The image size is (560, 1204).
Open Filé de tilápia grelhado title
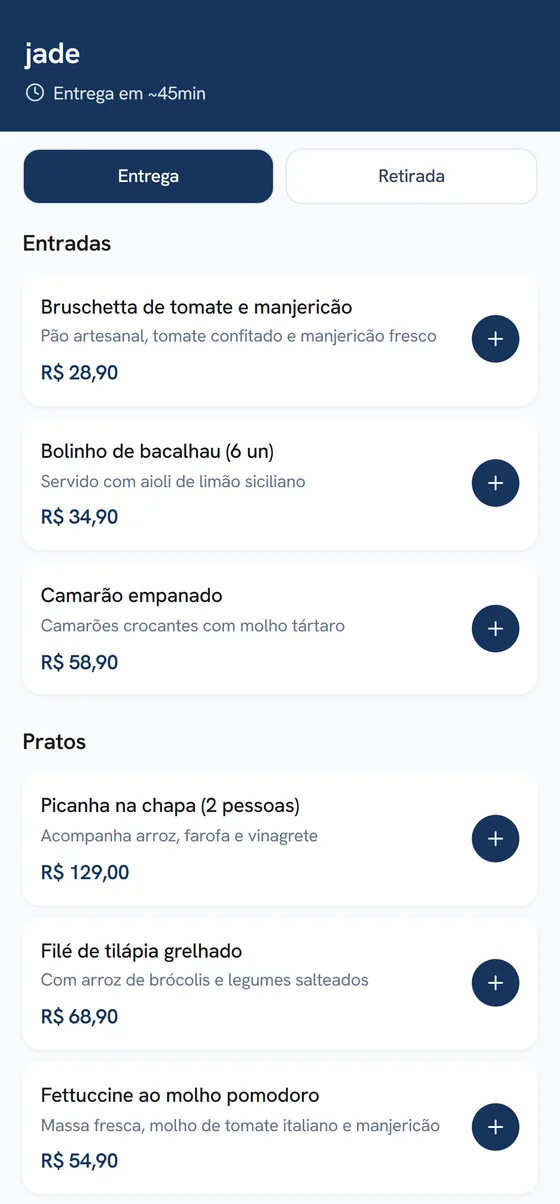141,951
